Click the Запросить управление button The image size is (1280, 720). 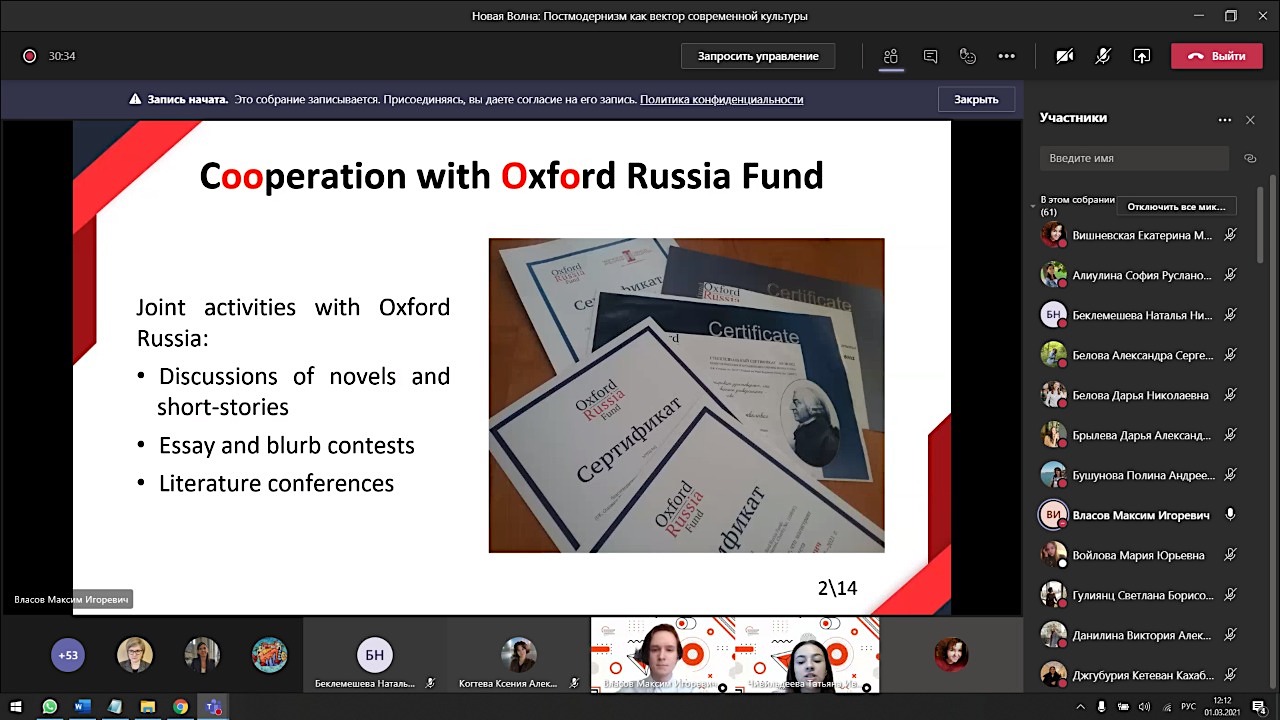click(x=758, y=56)
